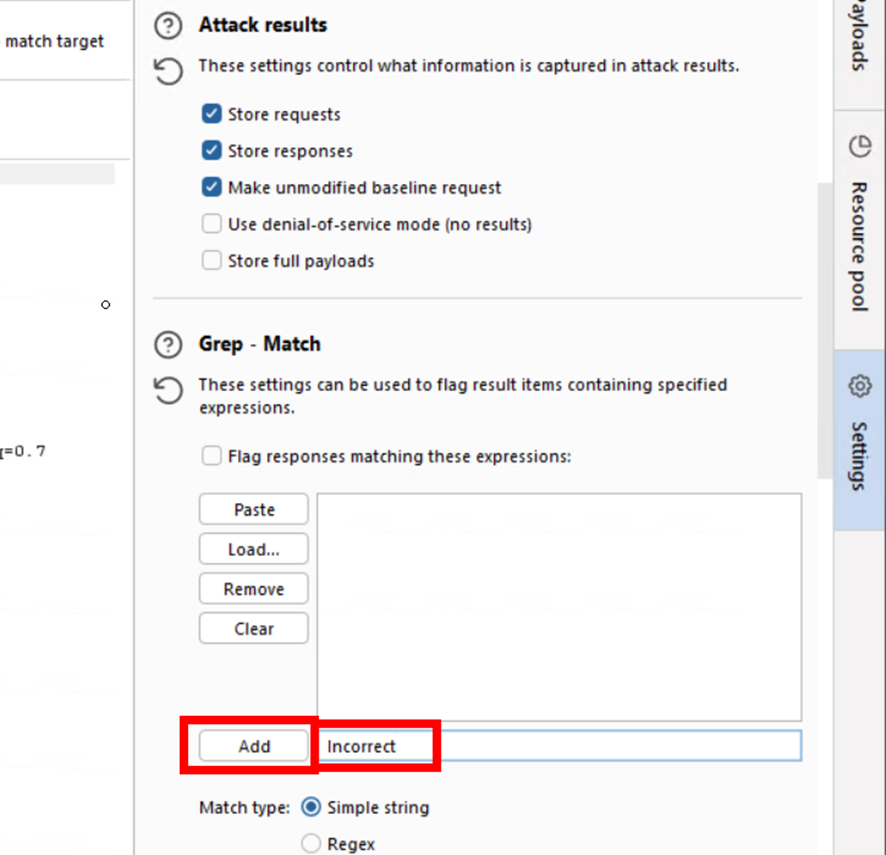Focus the expression field containing Incorrect
The image size is (886, 855).
[x=559, y=745]
